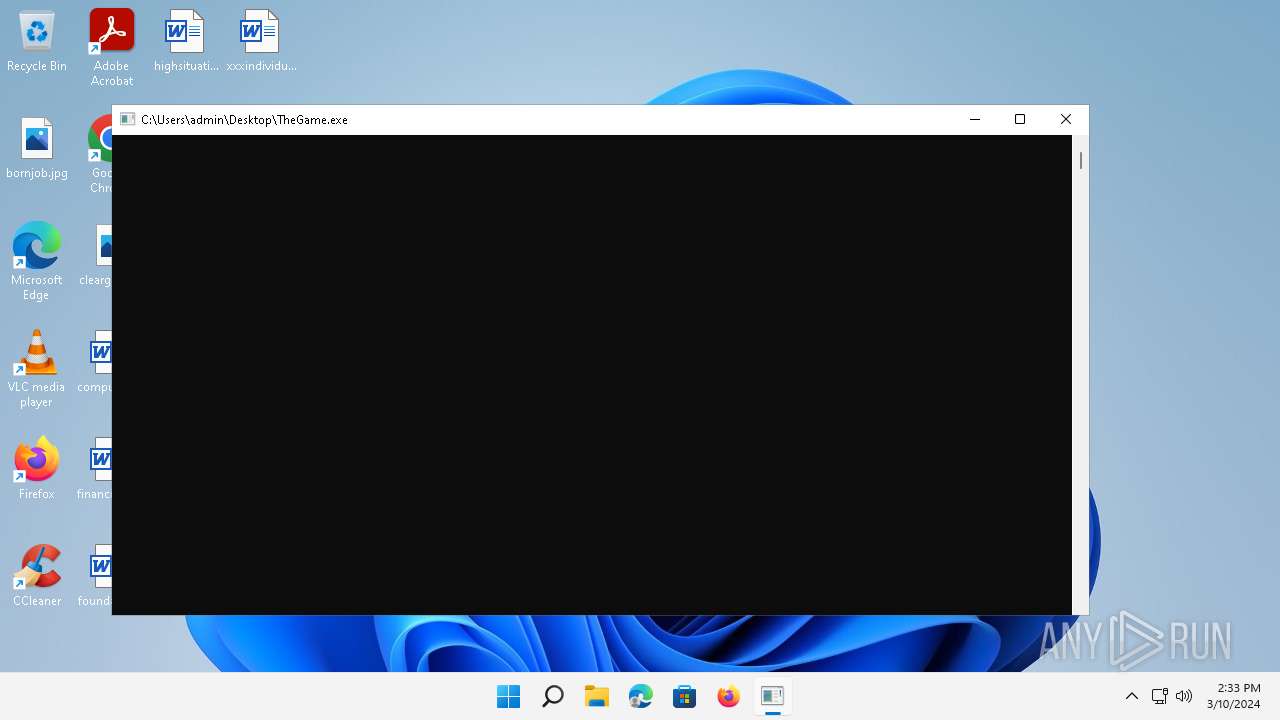Open the Windows Start menu
The height and width of the screenshot is (720, 1280).
coord(509,696)
